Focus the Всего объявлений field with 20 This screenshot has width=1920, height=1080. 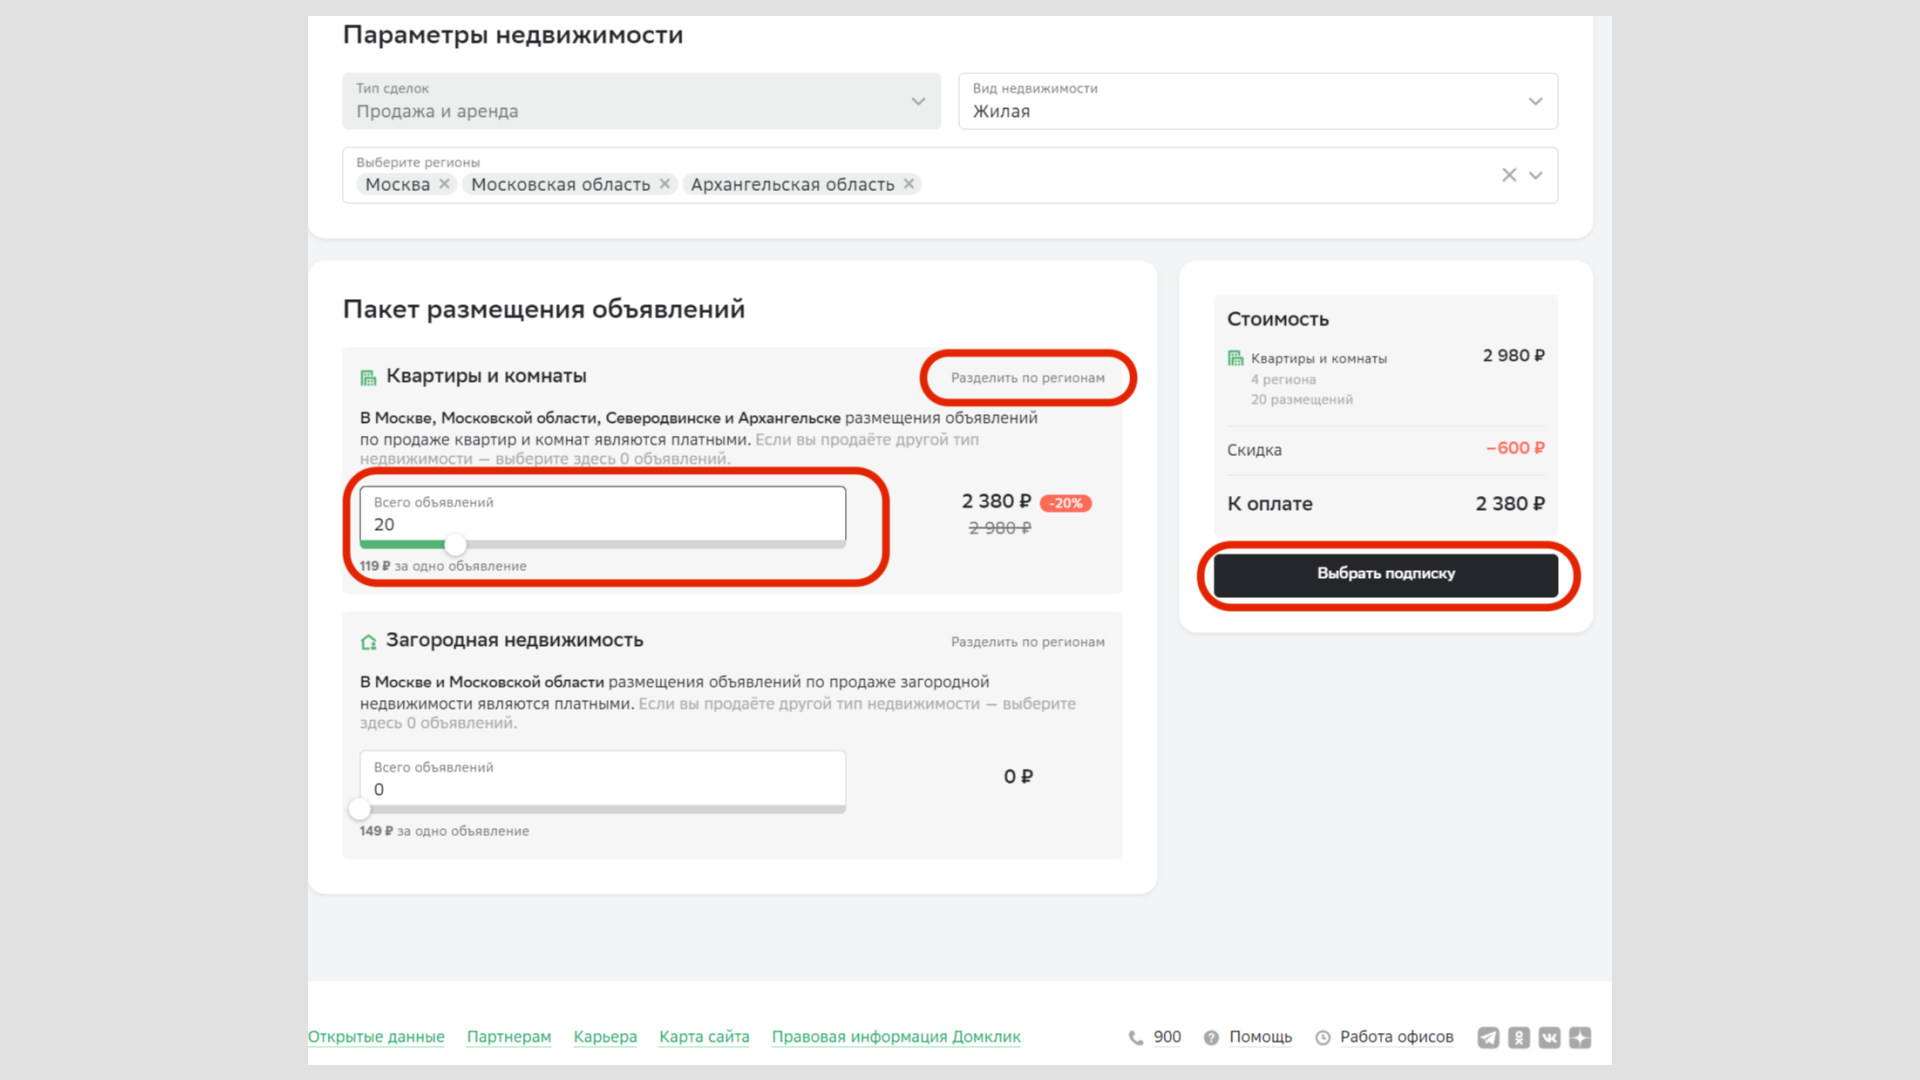[603, 514]
